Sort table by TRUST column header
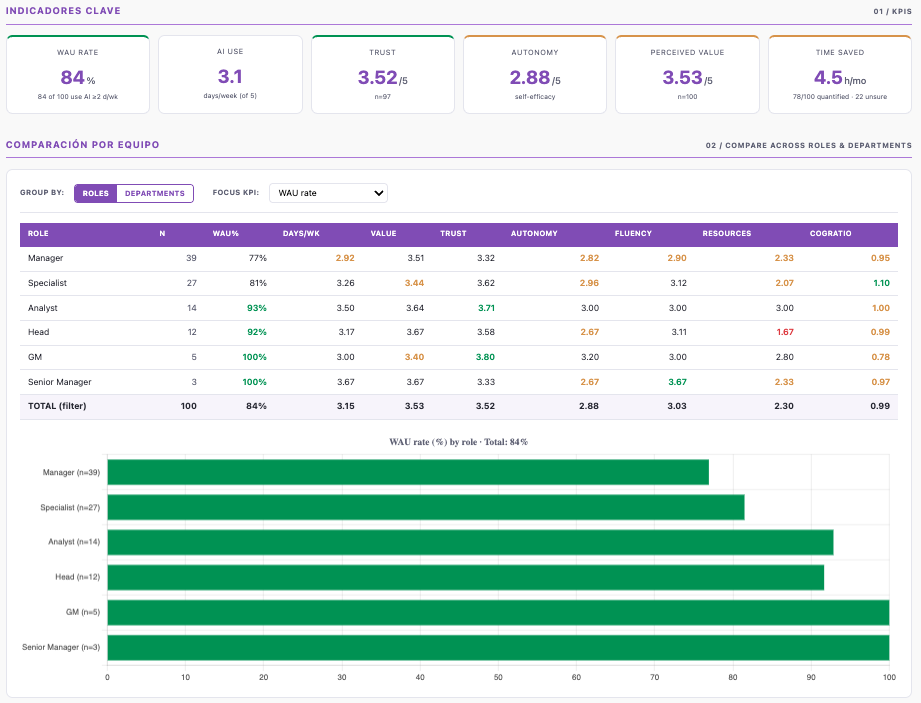 [453, 234]
